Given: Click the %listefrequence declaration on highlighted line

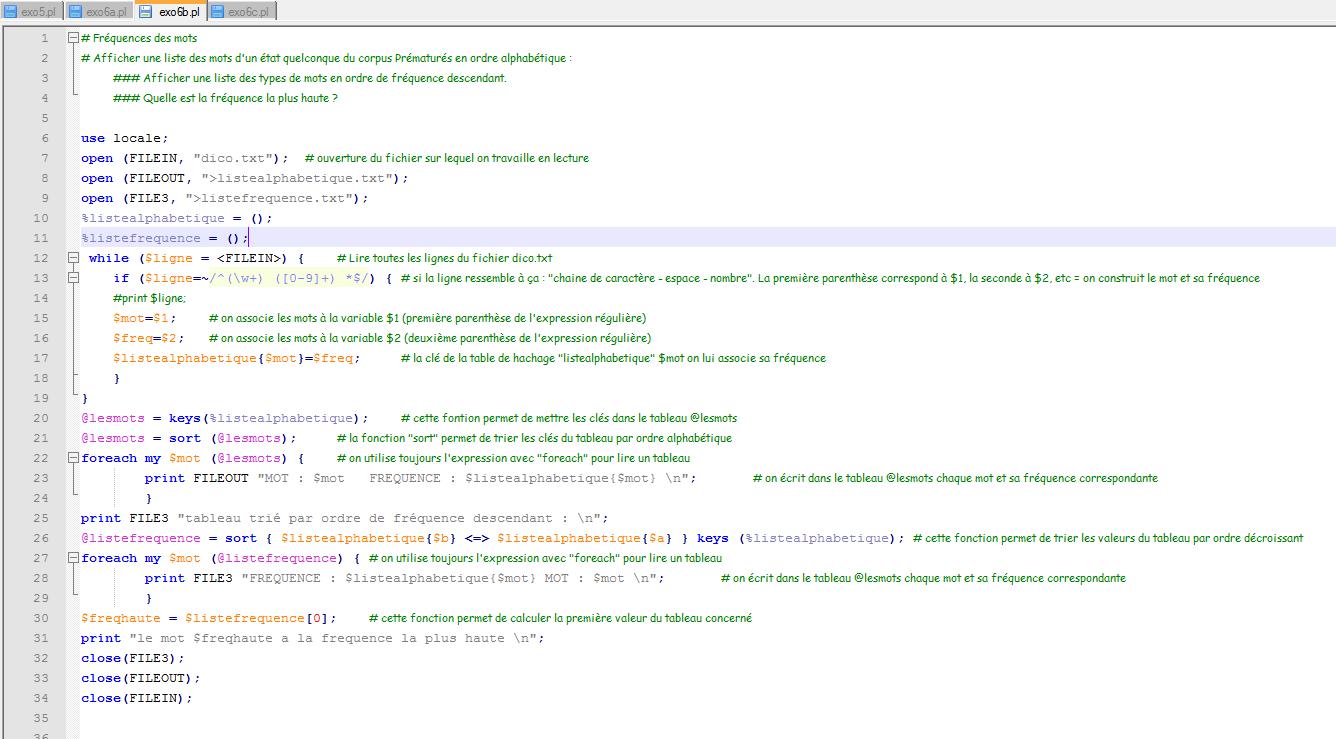Looking at the screenshot, I should [x=140, y=238].
